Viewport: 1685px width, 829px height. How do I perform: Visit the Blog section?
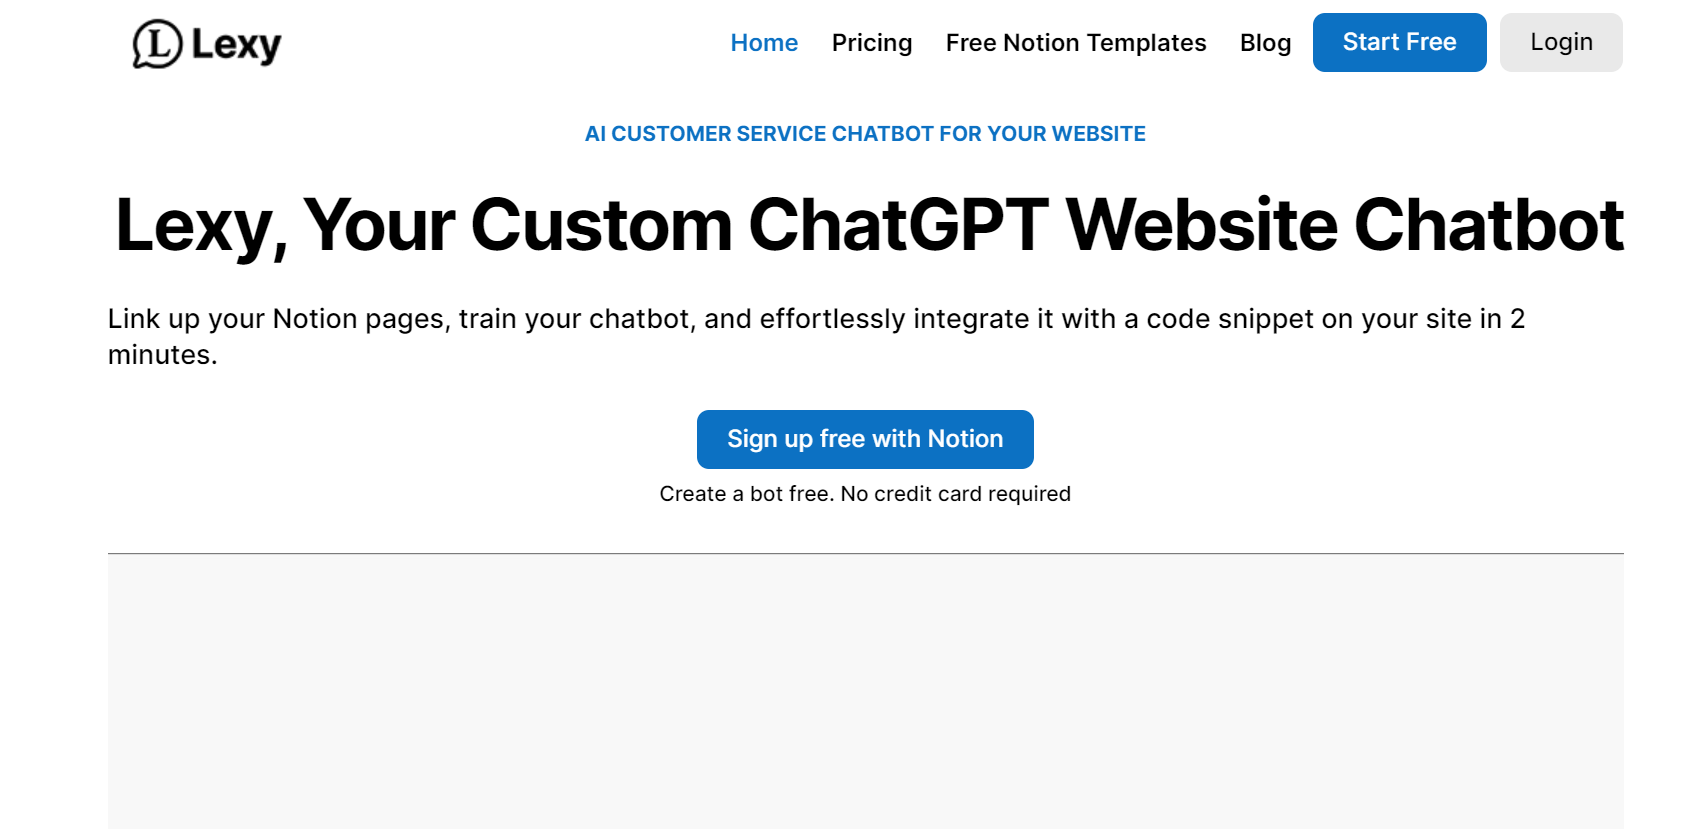1265,43
